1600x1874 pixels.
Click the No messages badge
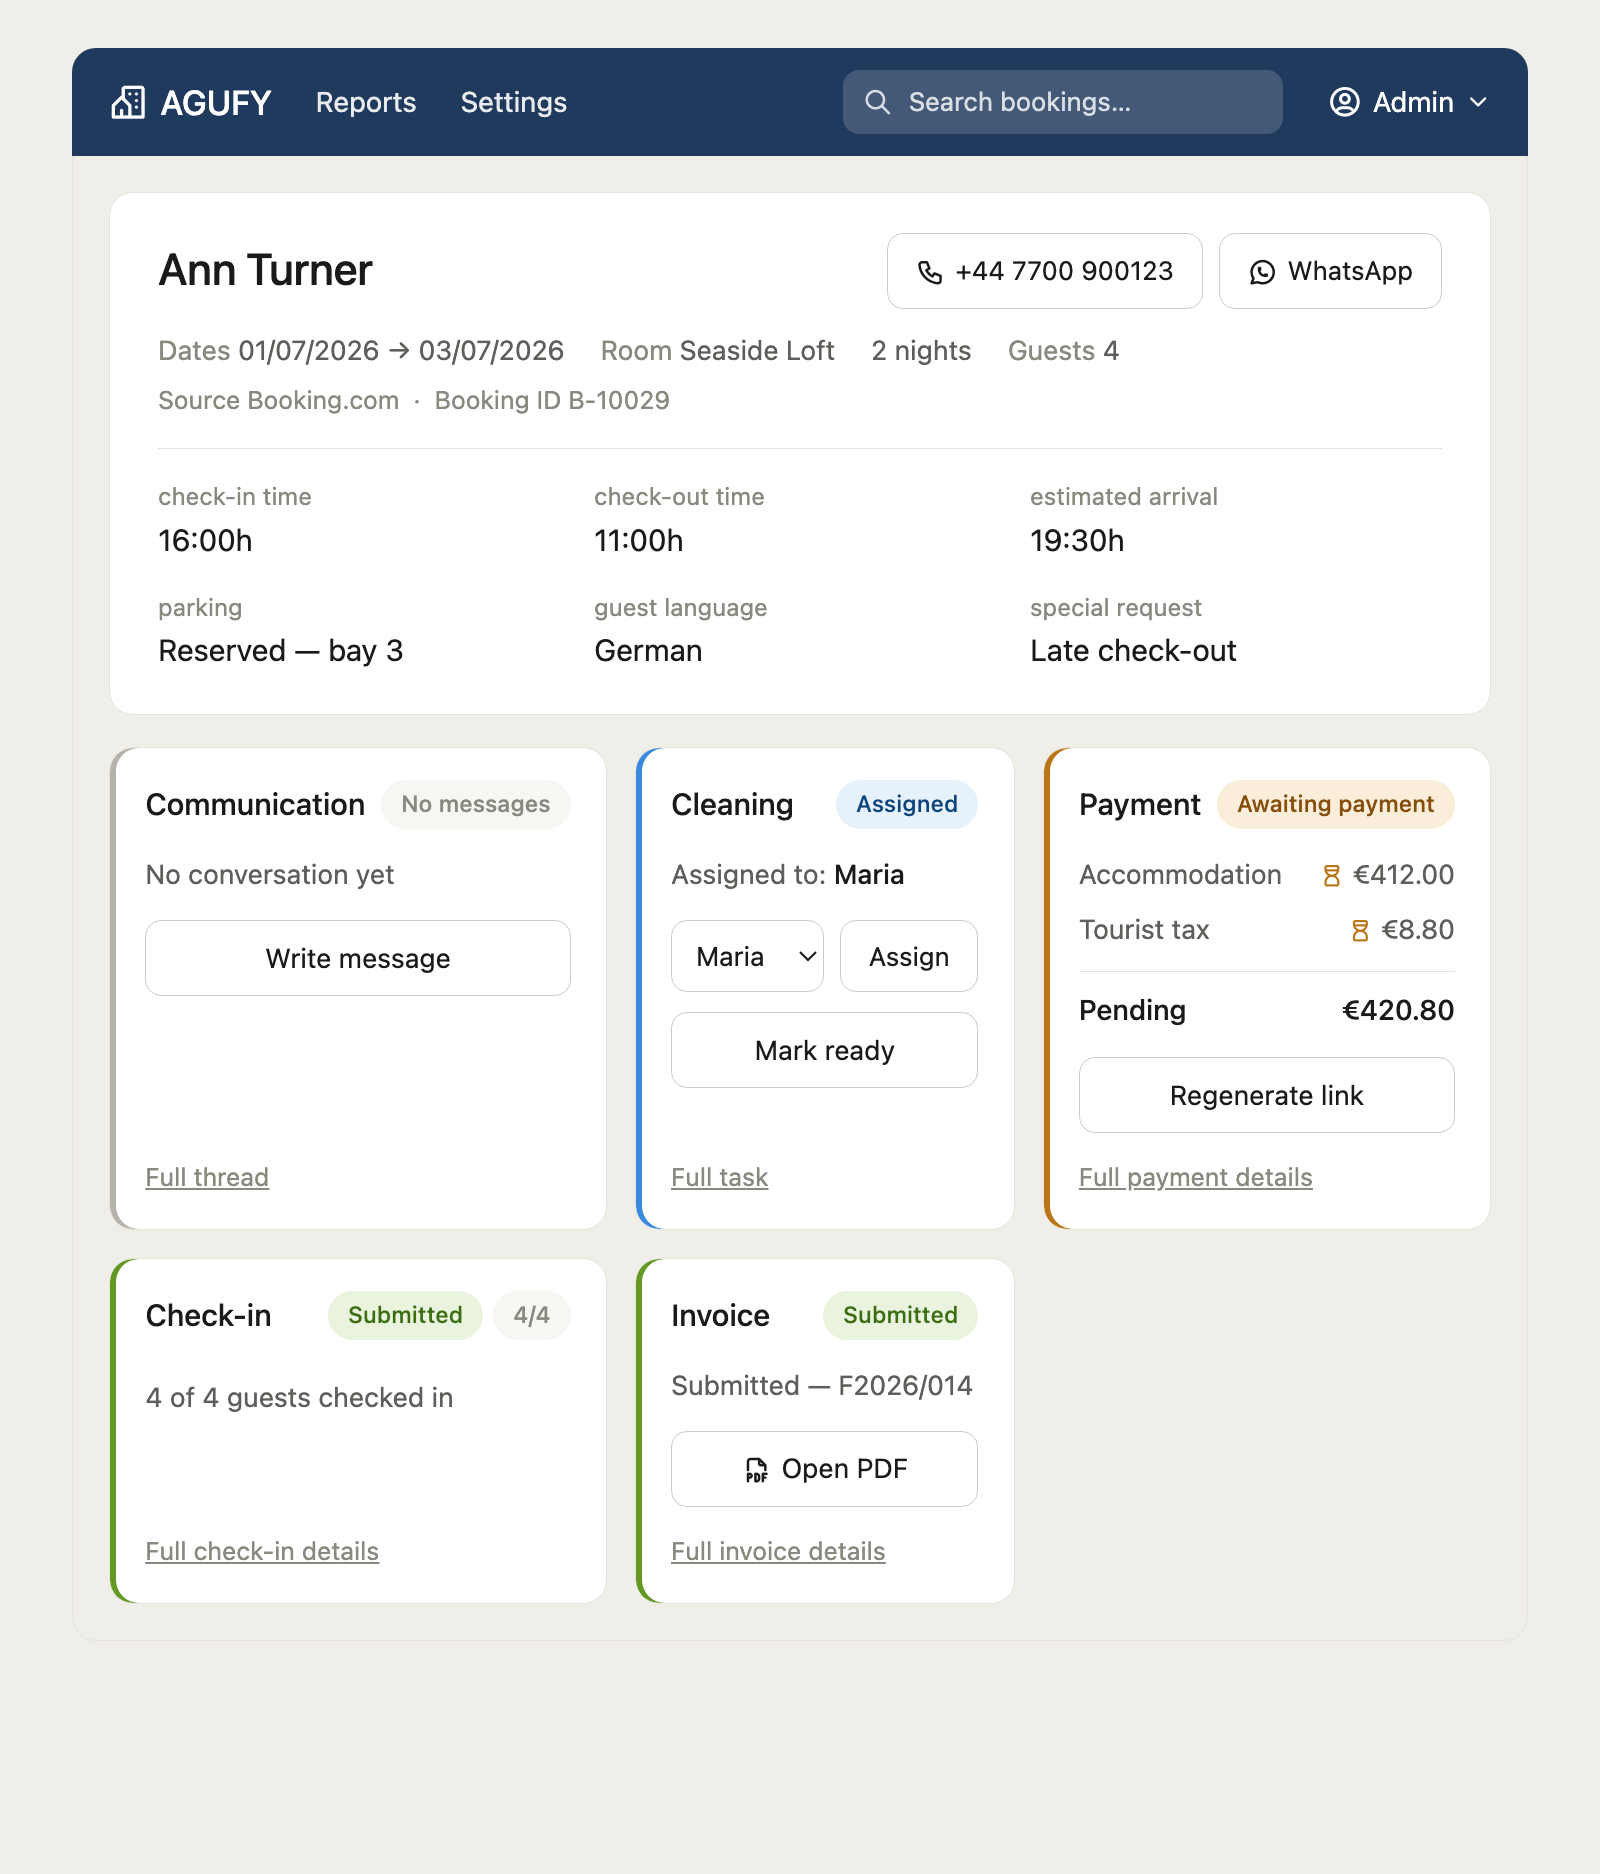[476, 804]
